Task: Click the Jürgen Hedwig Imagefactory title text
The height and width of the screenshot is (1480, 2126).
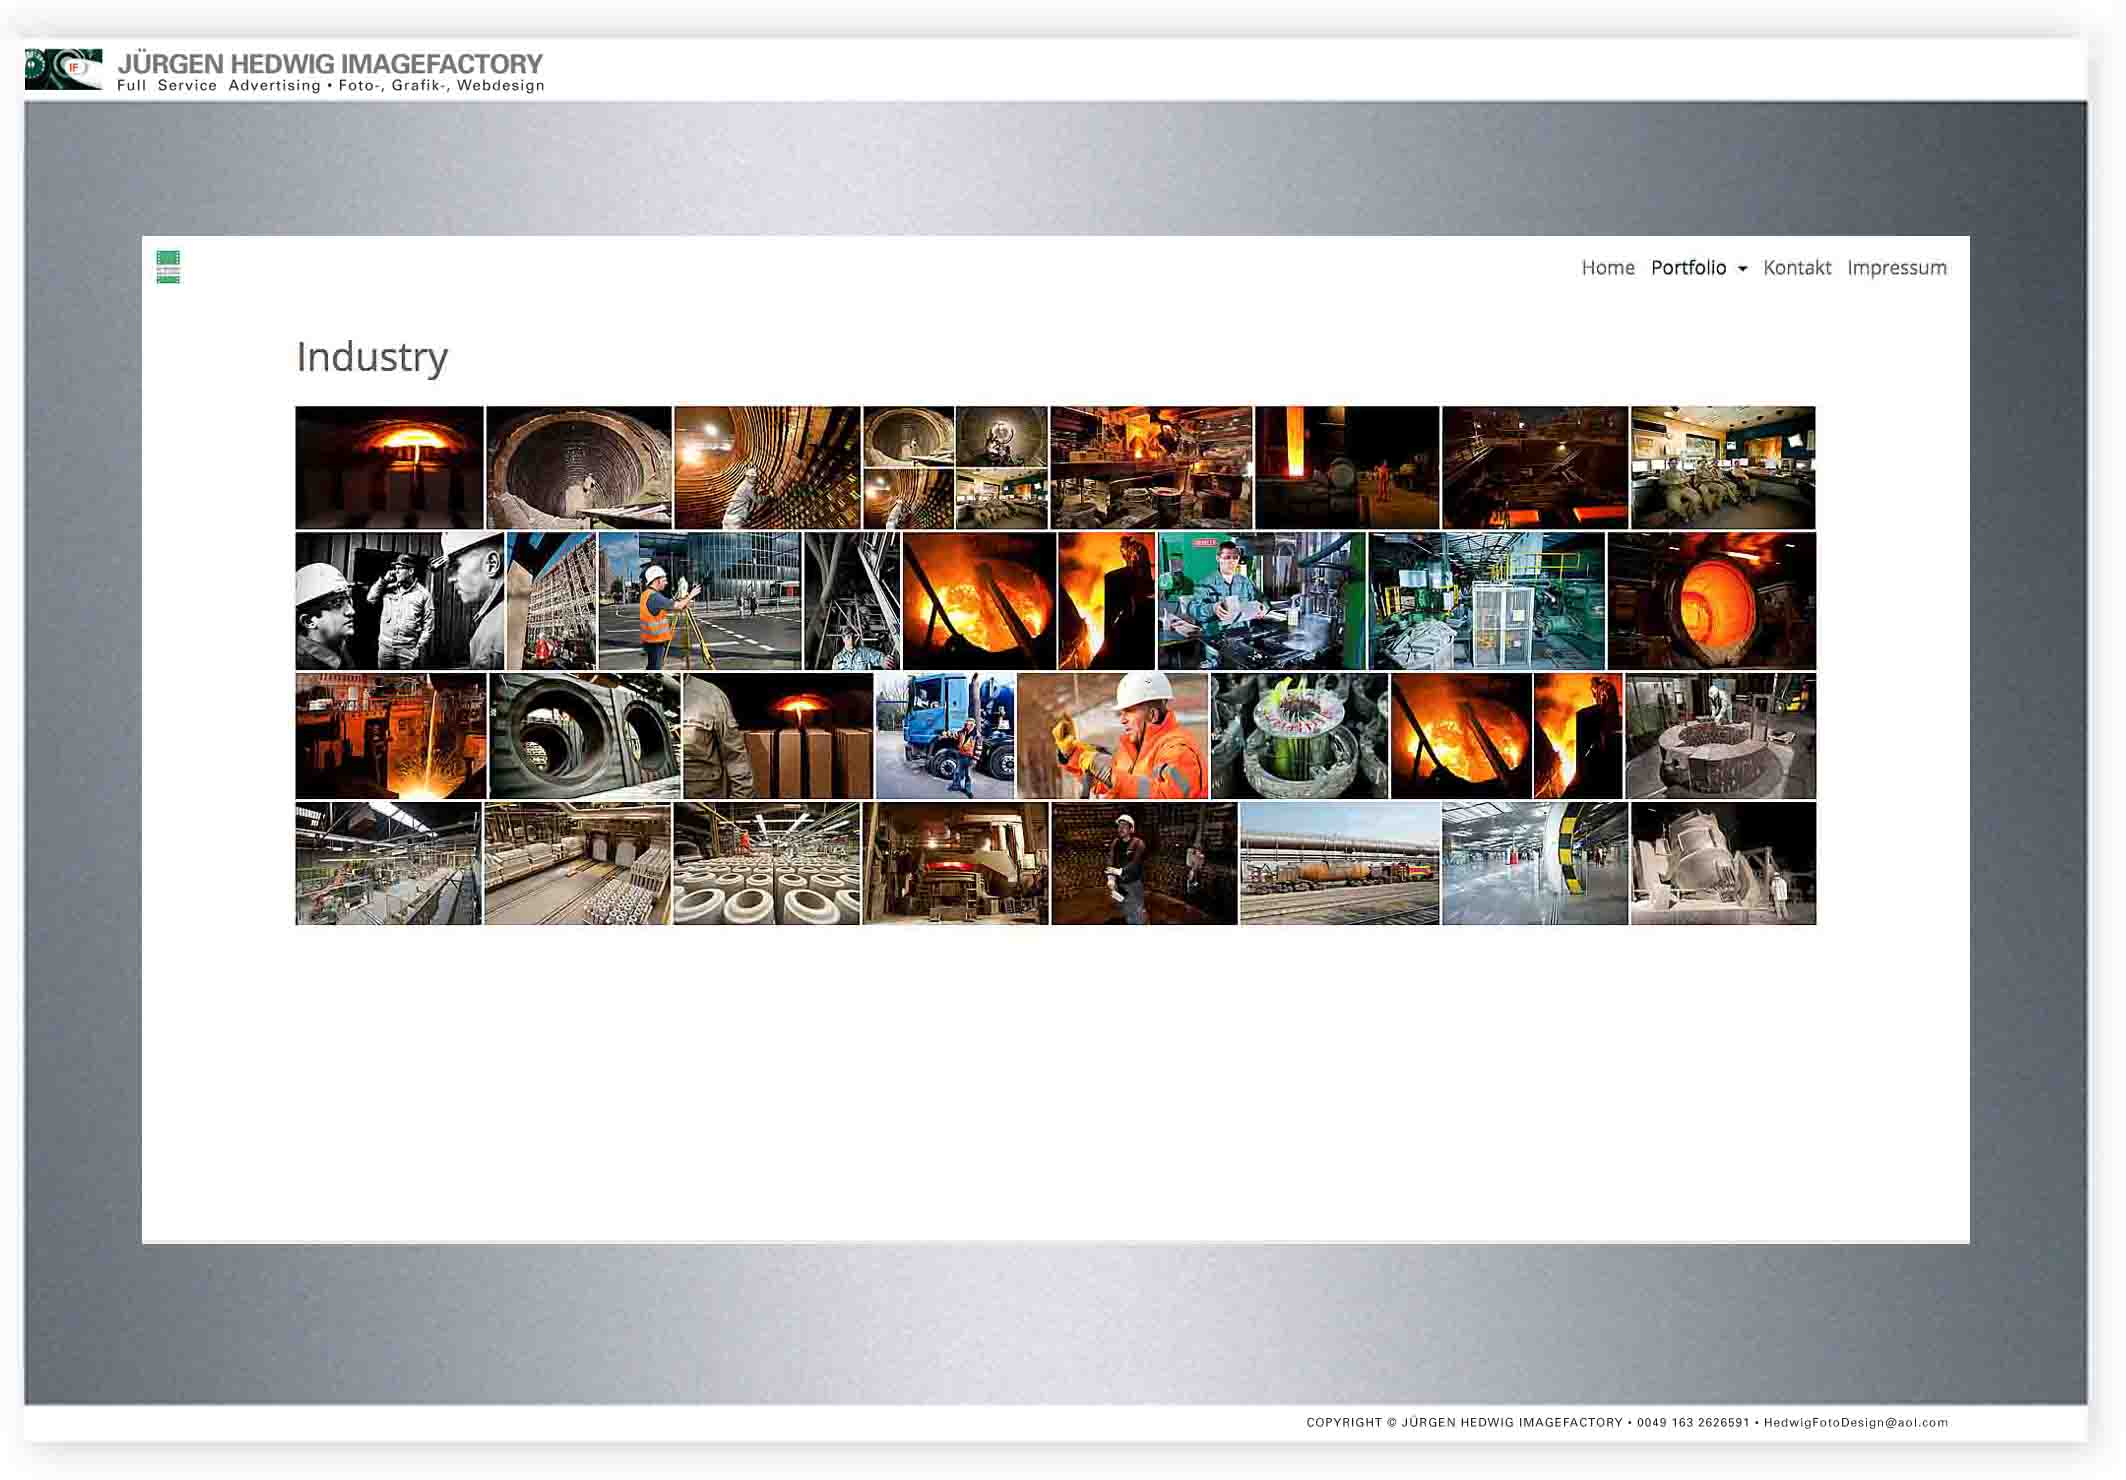Action: (x=330, y=63)
